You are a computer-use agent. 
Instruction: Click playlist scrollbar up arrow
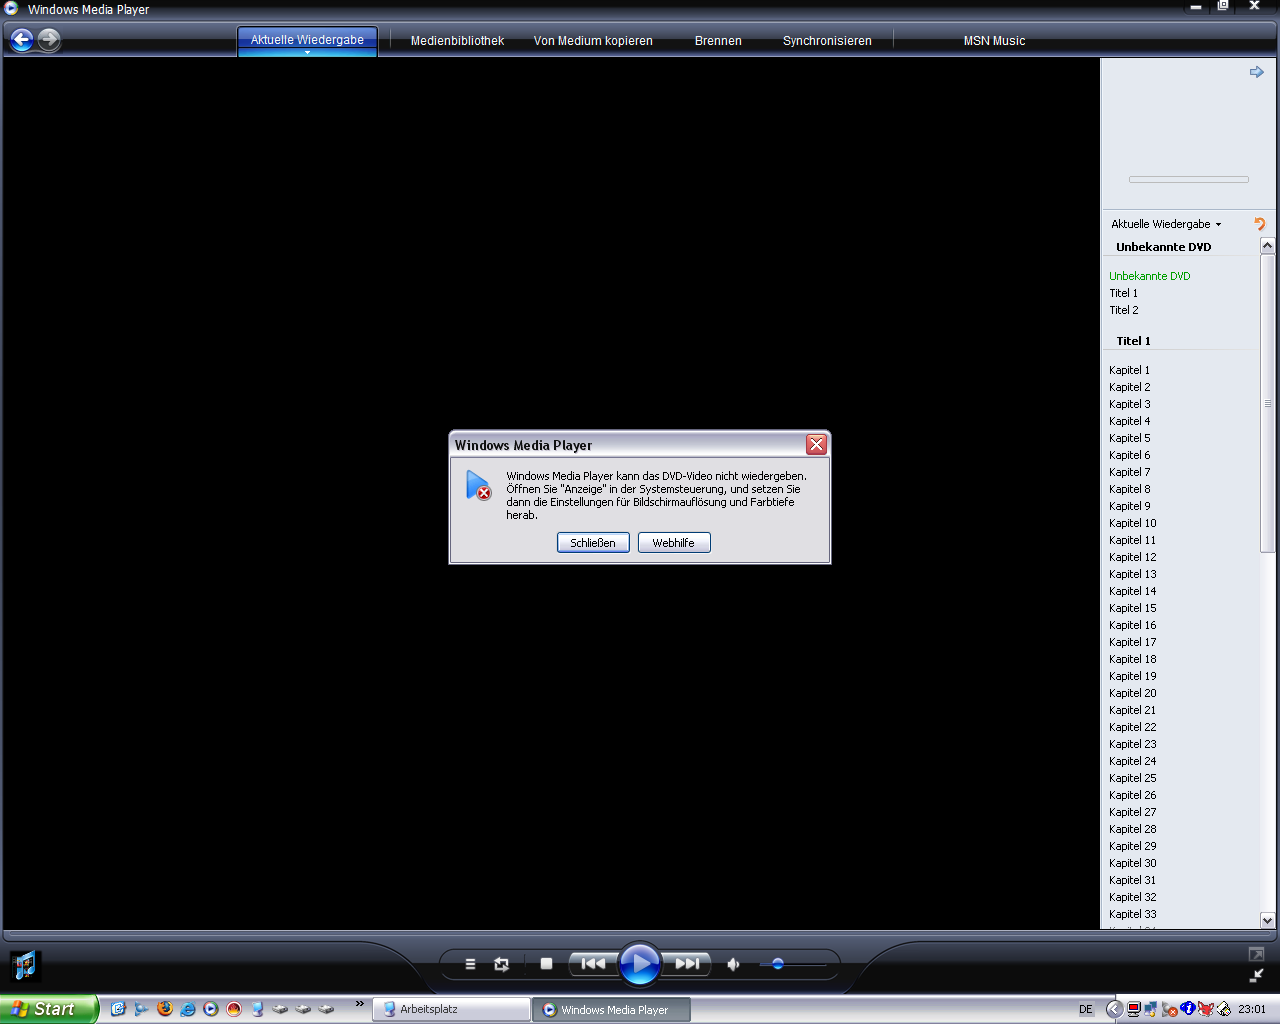point(1267,245)
